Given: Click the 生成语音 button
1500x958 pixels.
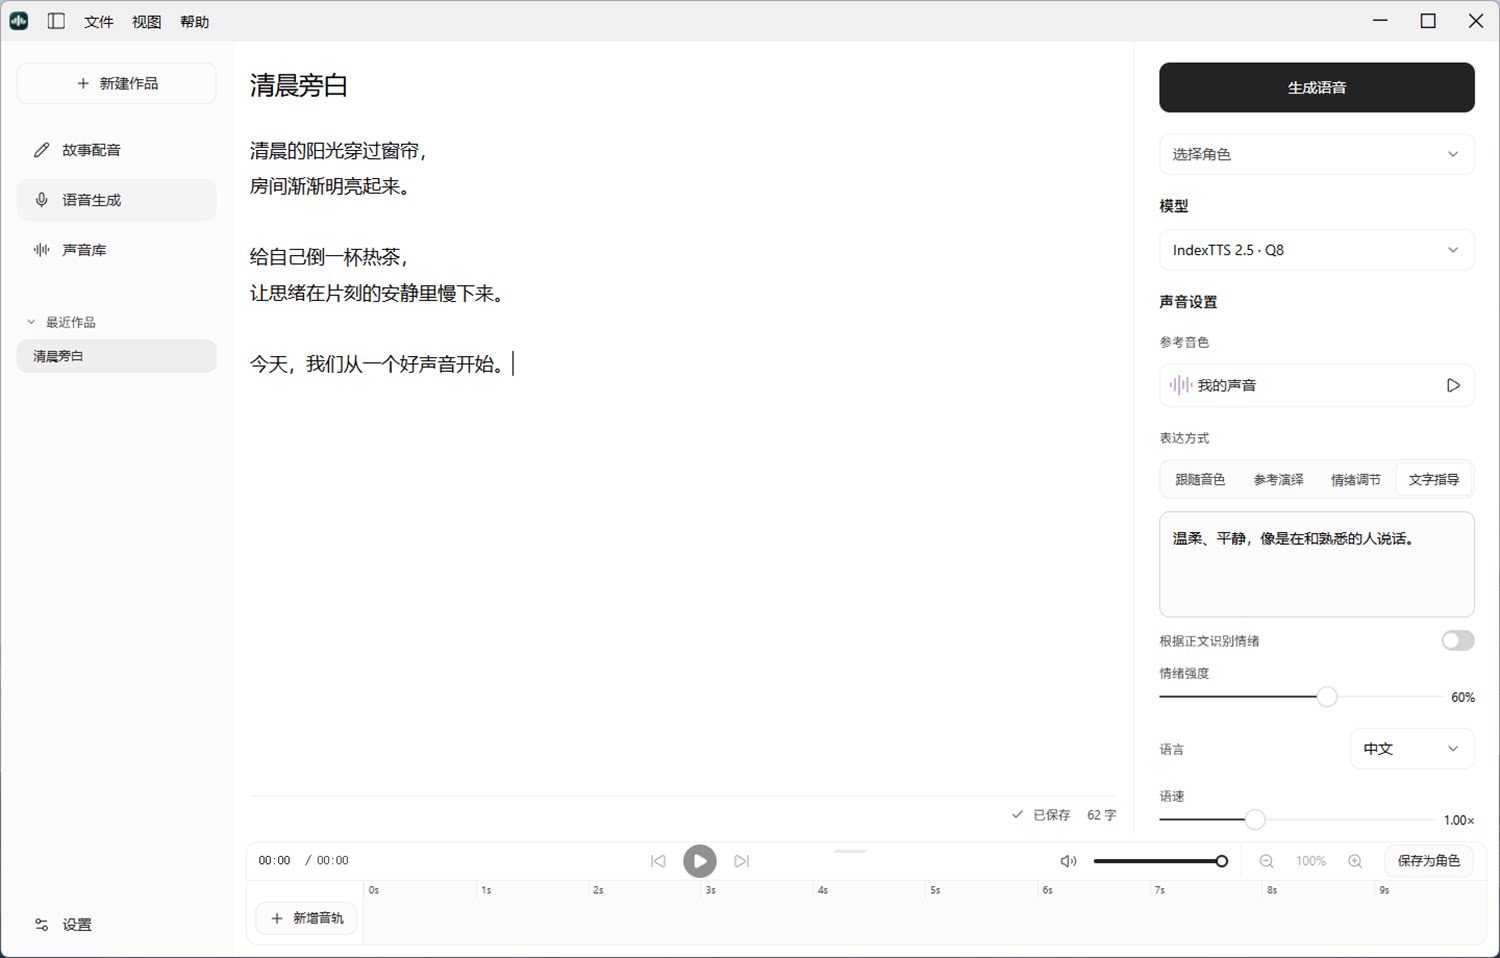Looking at the screenshot, I should (x=1316, y=88).
